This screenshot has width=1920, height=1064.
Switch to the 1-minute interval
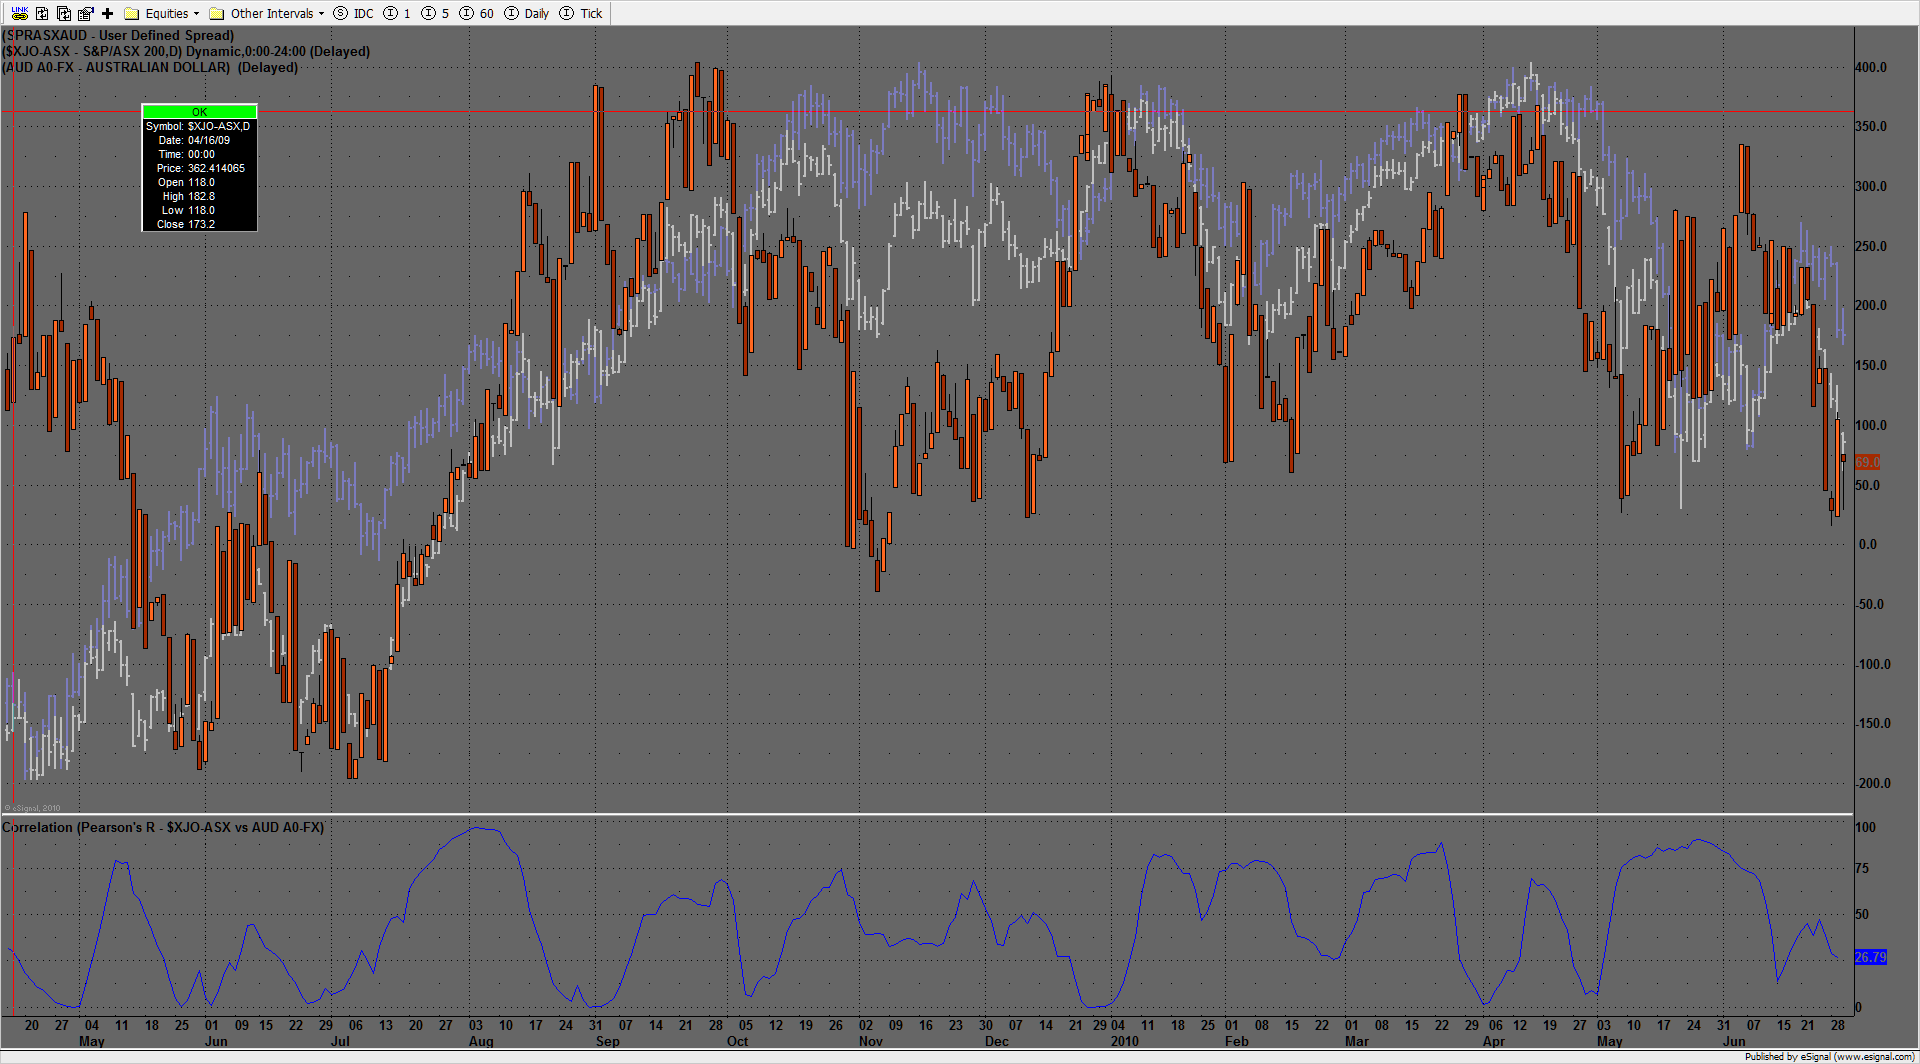tap(407, 14)
